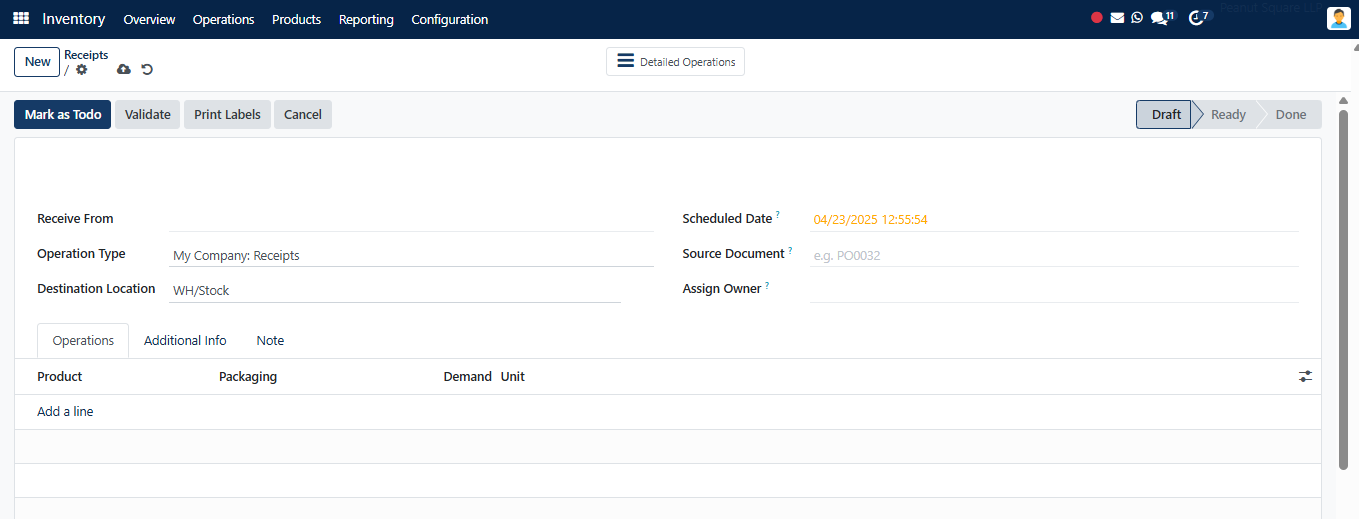Click the Source Document help question mark
This screenshot has width=1359, height=519.
790,250
